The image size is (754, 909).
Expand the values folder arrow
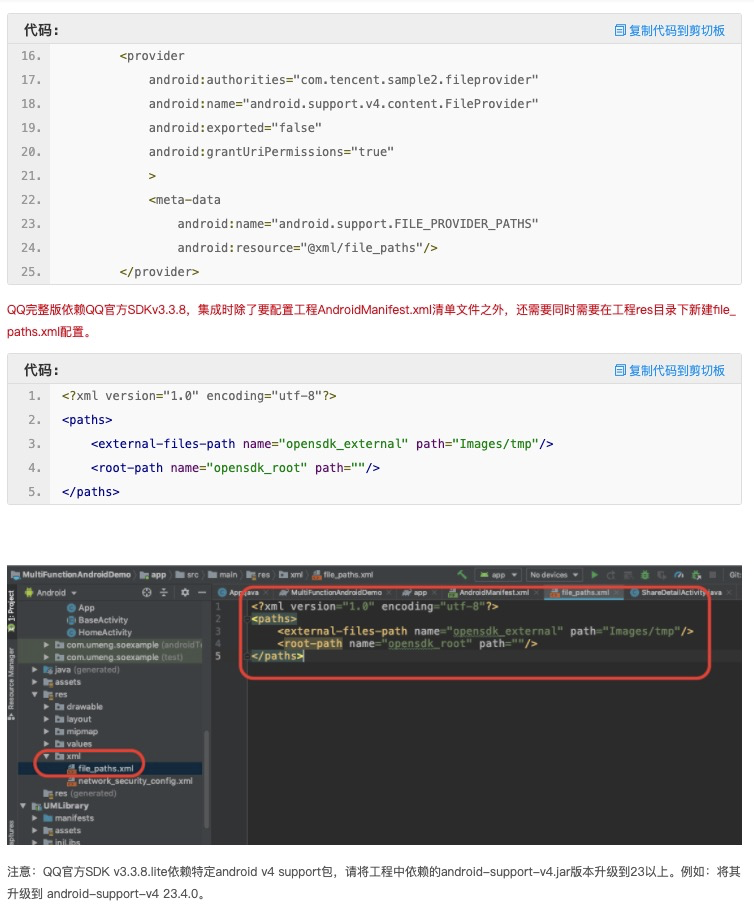pyautogui.click(x=46, y=744)
